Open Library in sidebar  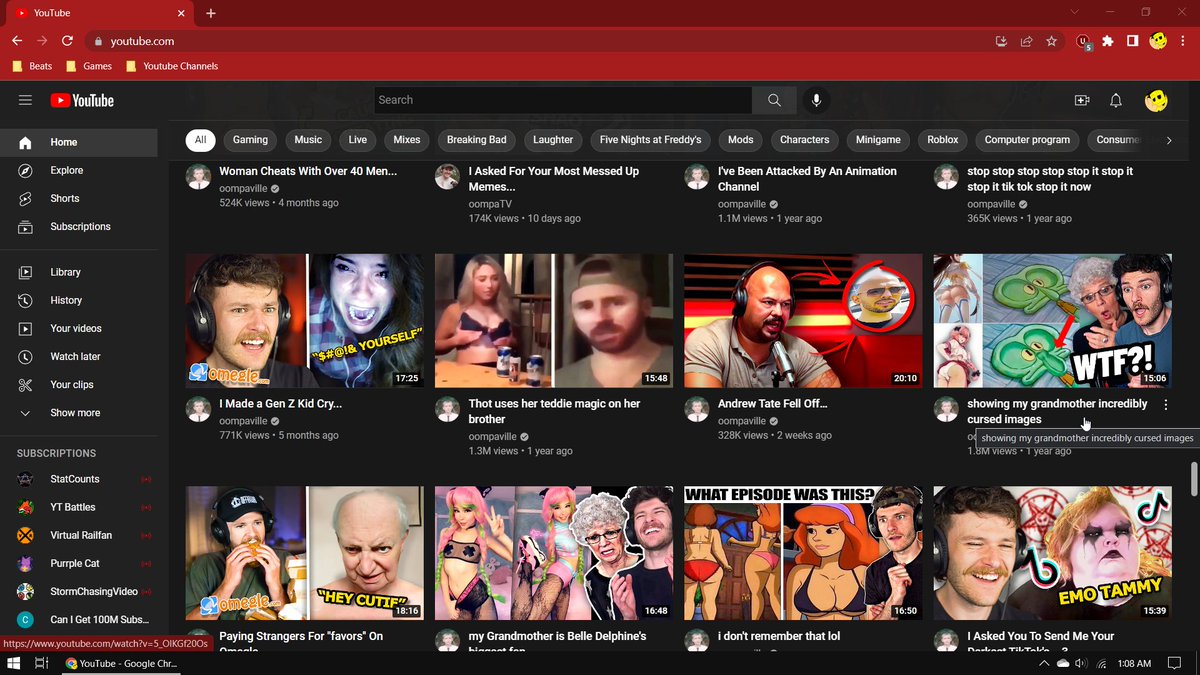coord(79,272)
